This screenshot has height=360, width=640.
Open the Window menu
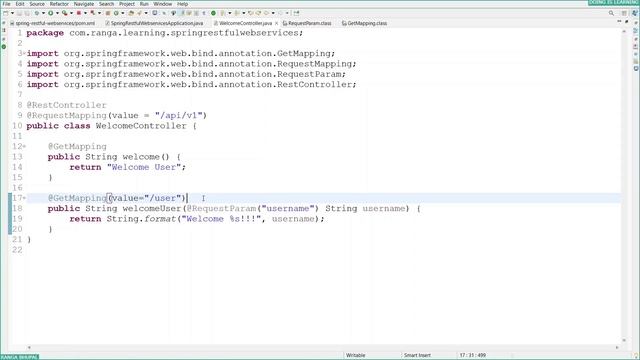coord(163,4)
